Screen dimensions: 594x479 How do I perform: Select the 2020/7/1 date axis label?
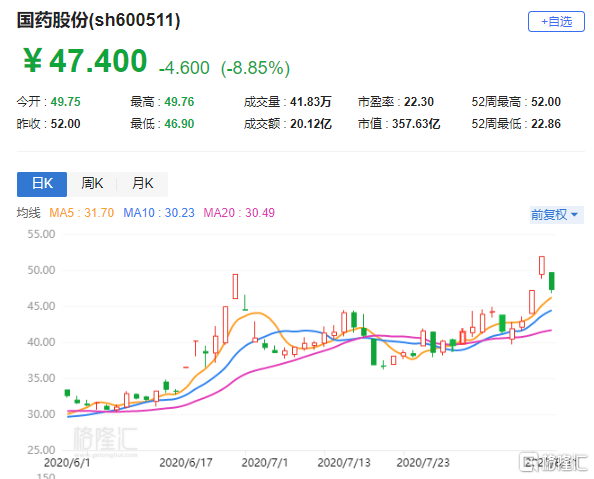[265, 463]
